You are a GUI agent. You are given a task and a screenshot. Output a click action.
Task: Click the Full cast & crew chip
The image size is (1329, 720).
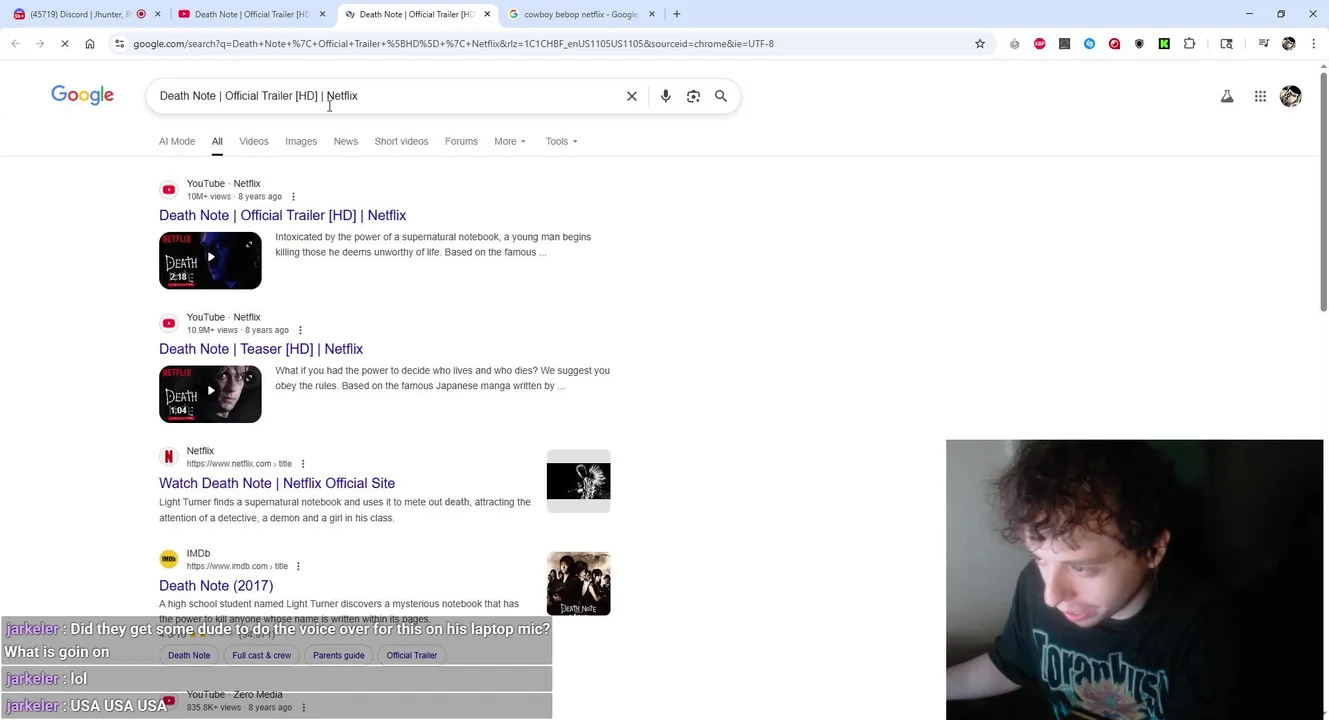pyautogui.click(x=262, y=655)
